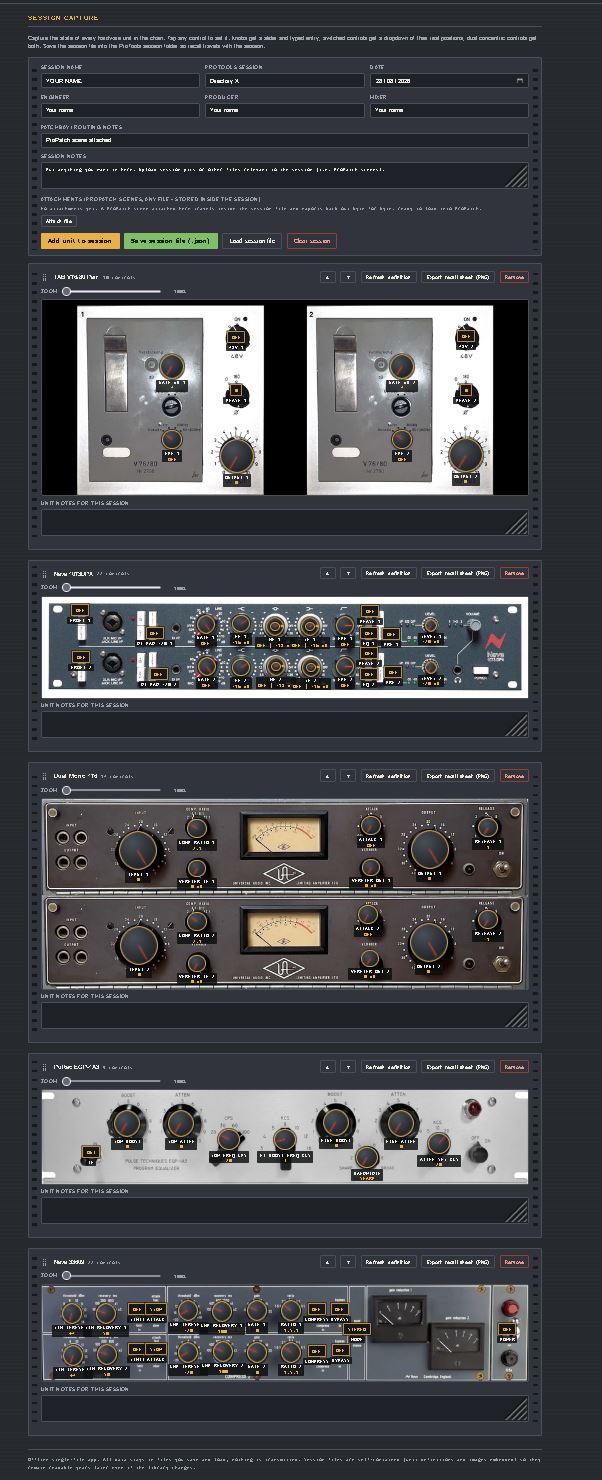The width and height of the screenshot is (602, 1480).
Task: Open the calendar picker in the Date field
Action: coord(519,80)
